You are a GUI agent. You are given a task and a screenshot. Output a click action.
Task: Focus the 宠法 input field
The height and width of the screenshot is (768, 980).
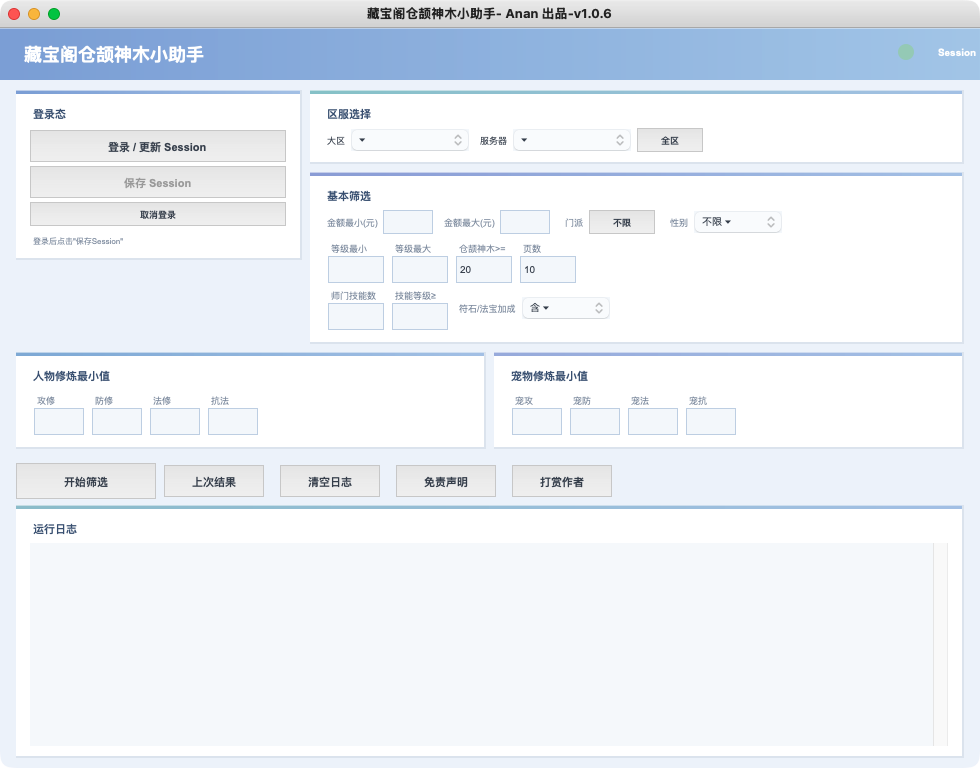point(653,421)
